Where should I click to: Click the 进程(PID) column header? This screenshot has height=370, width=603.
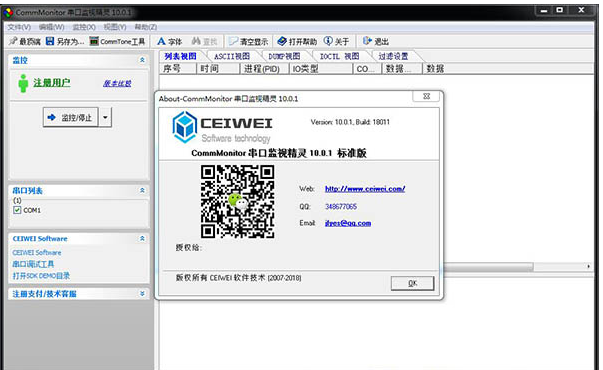click(265, 69)
